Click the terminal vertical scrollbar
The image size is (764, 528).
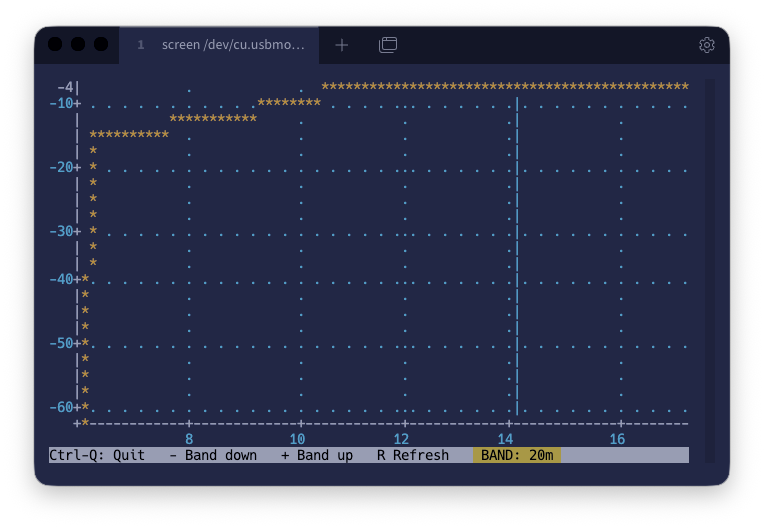(x=710, y=271)
